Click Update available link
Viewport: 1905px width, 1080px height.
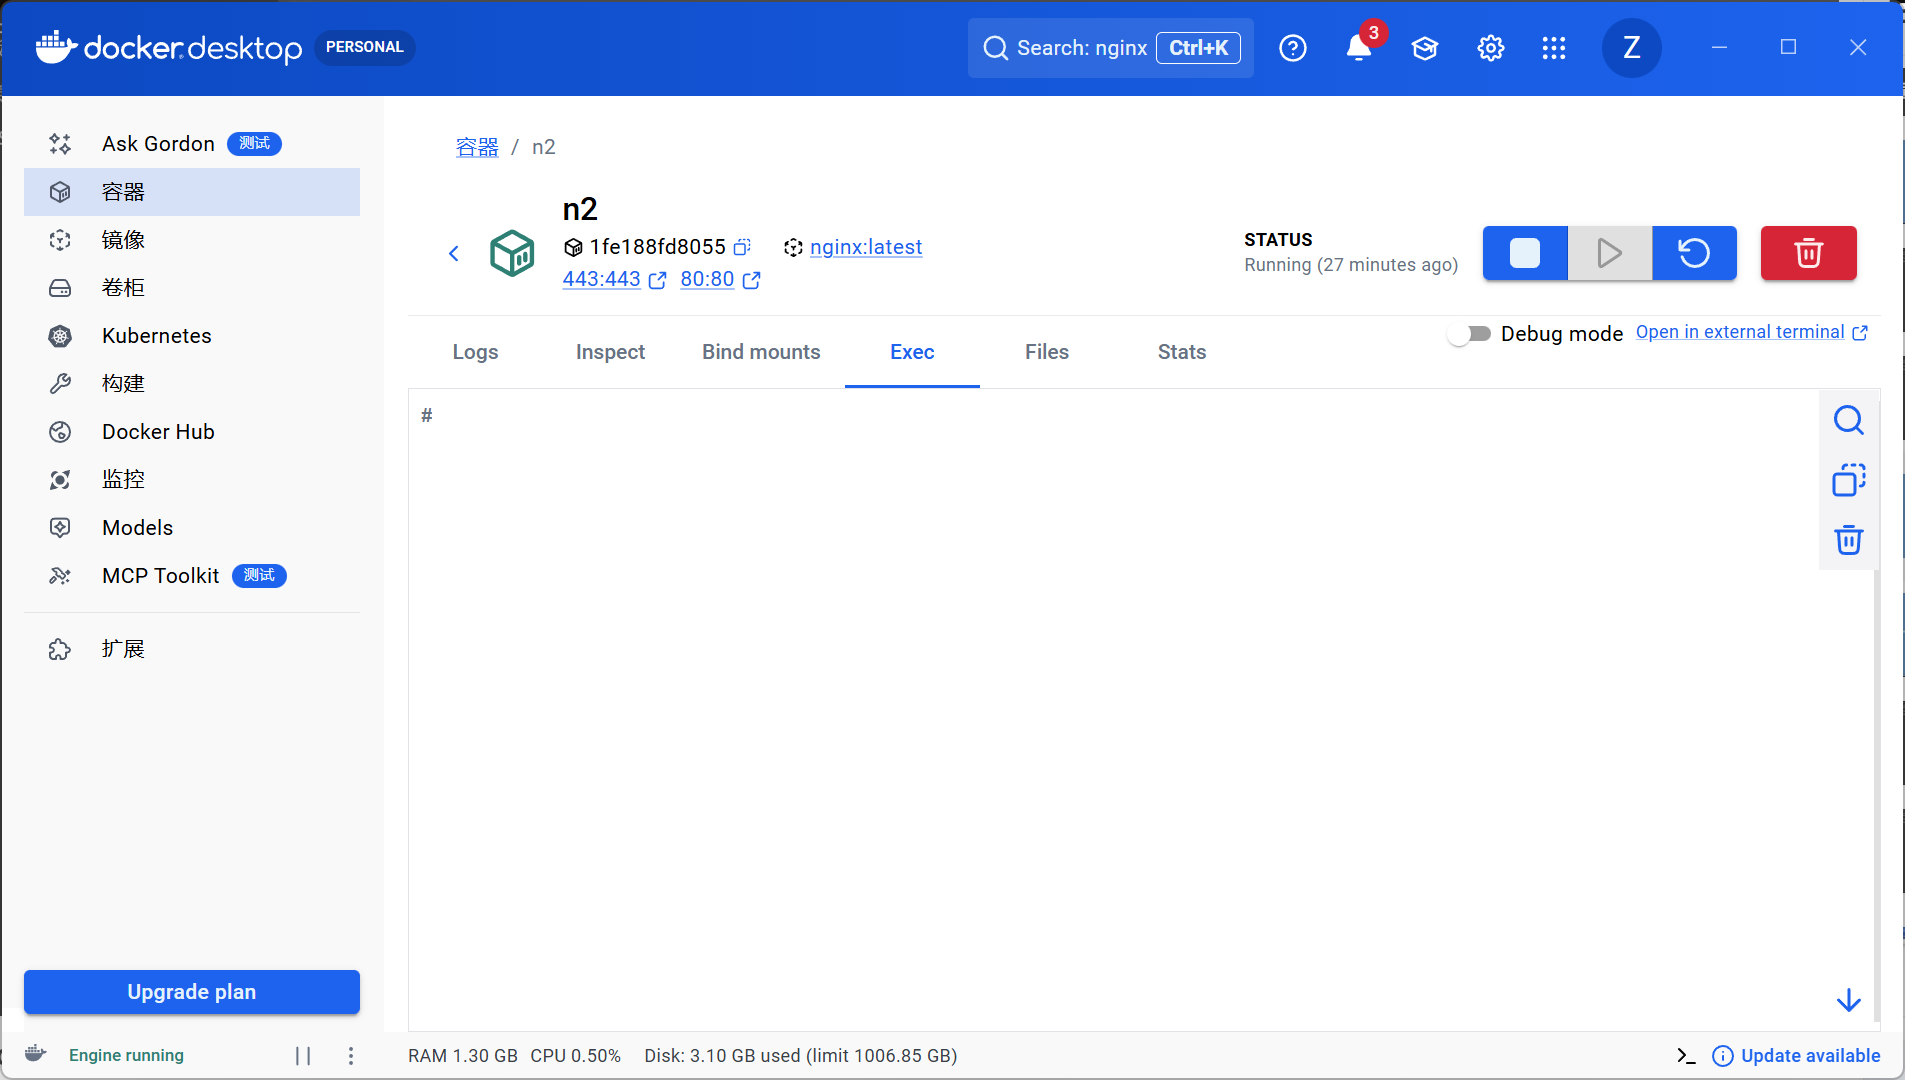[x=1796, y=1056]
